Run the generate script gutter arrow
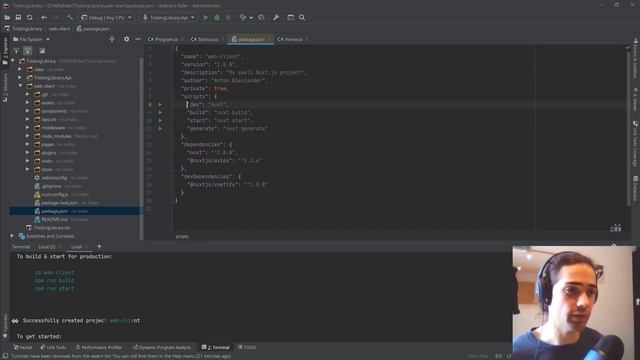The height and width of the screenshot is (360, 640). pyautogui.click(x=160, y=128)
